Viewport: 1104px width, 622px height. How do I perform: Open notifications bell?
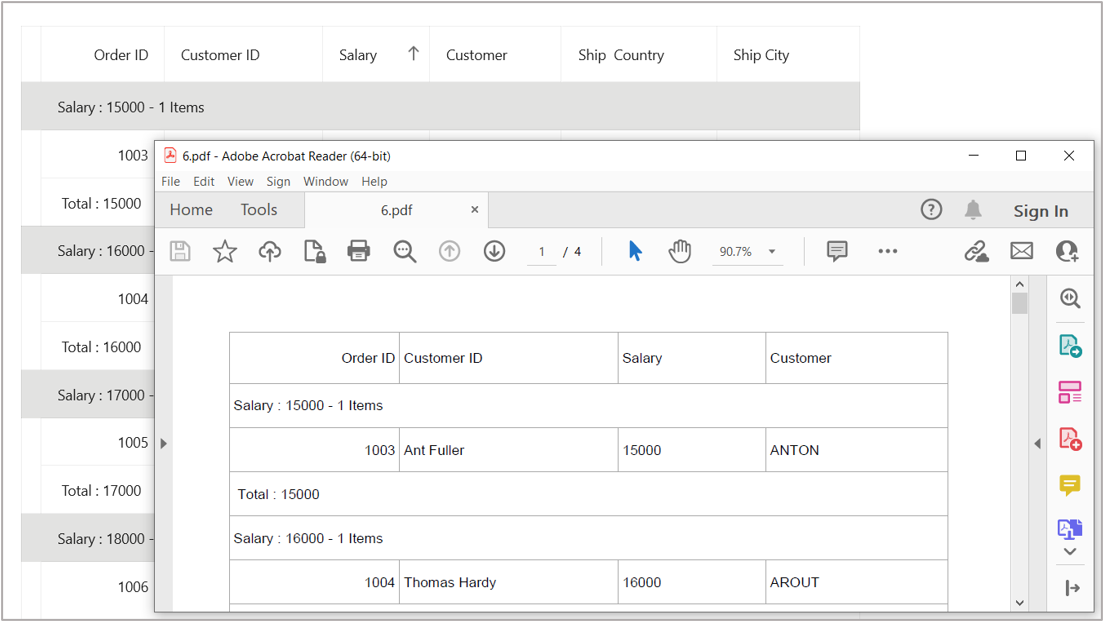pos(972,210)
